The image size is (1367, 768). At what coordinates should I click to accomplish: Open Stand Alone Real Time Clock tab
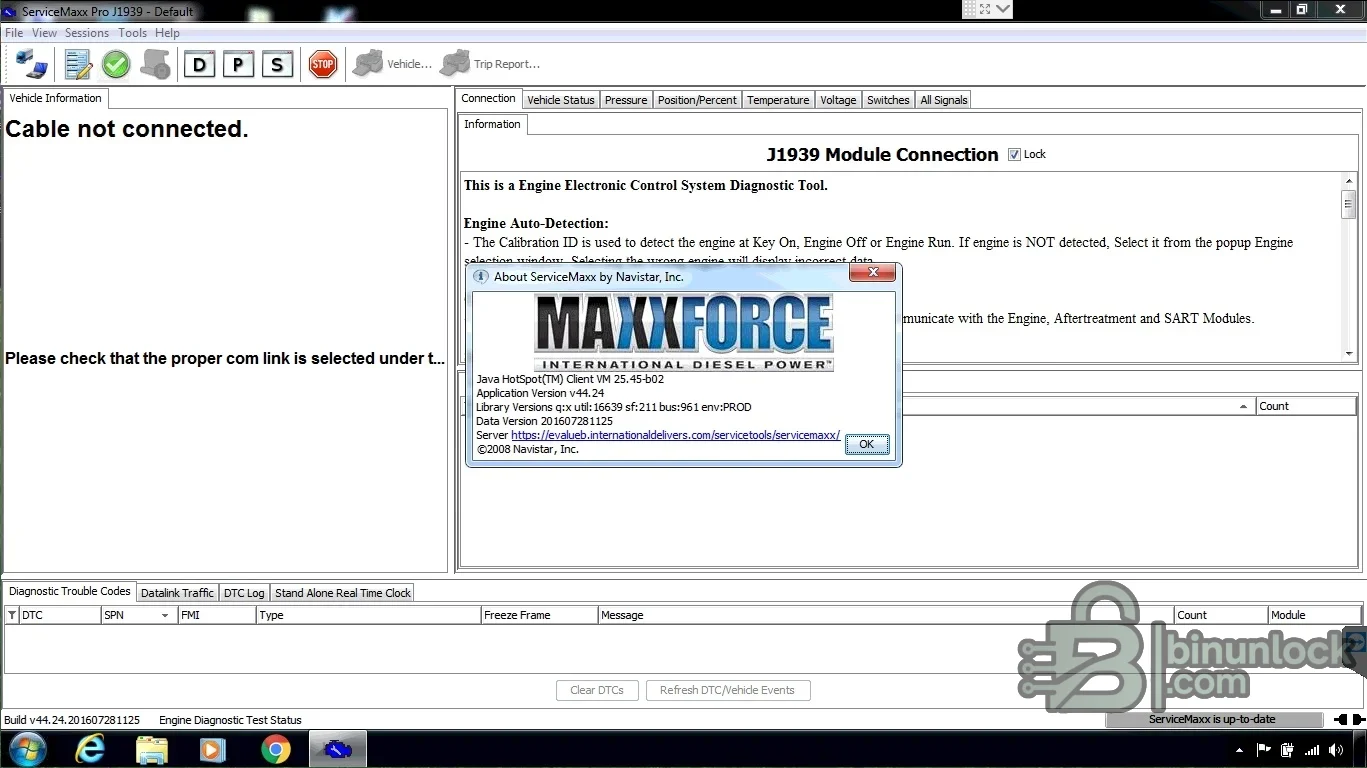tap(343, 593)
